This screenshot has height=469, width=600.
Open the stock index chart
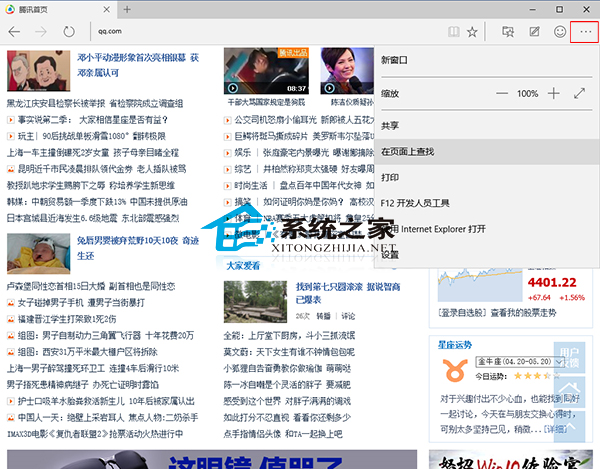point(480,285)
